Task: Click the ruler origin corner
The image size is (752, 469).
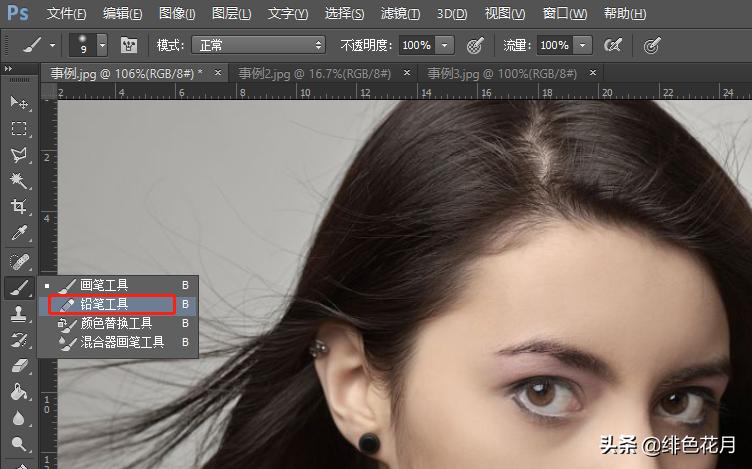Action: (49, 91)
